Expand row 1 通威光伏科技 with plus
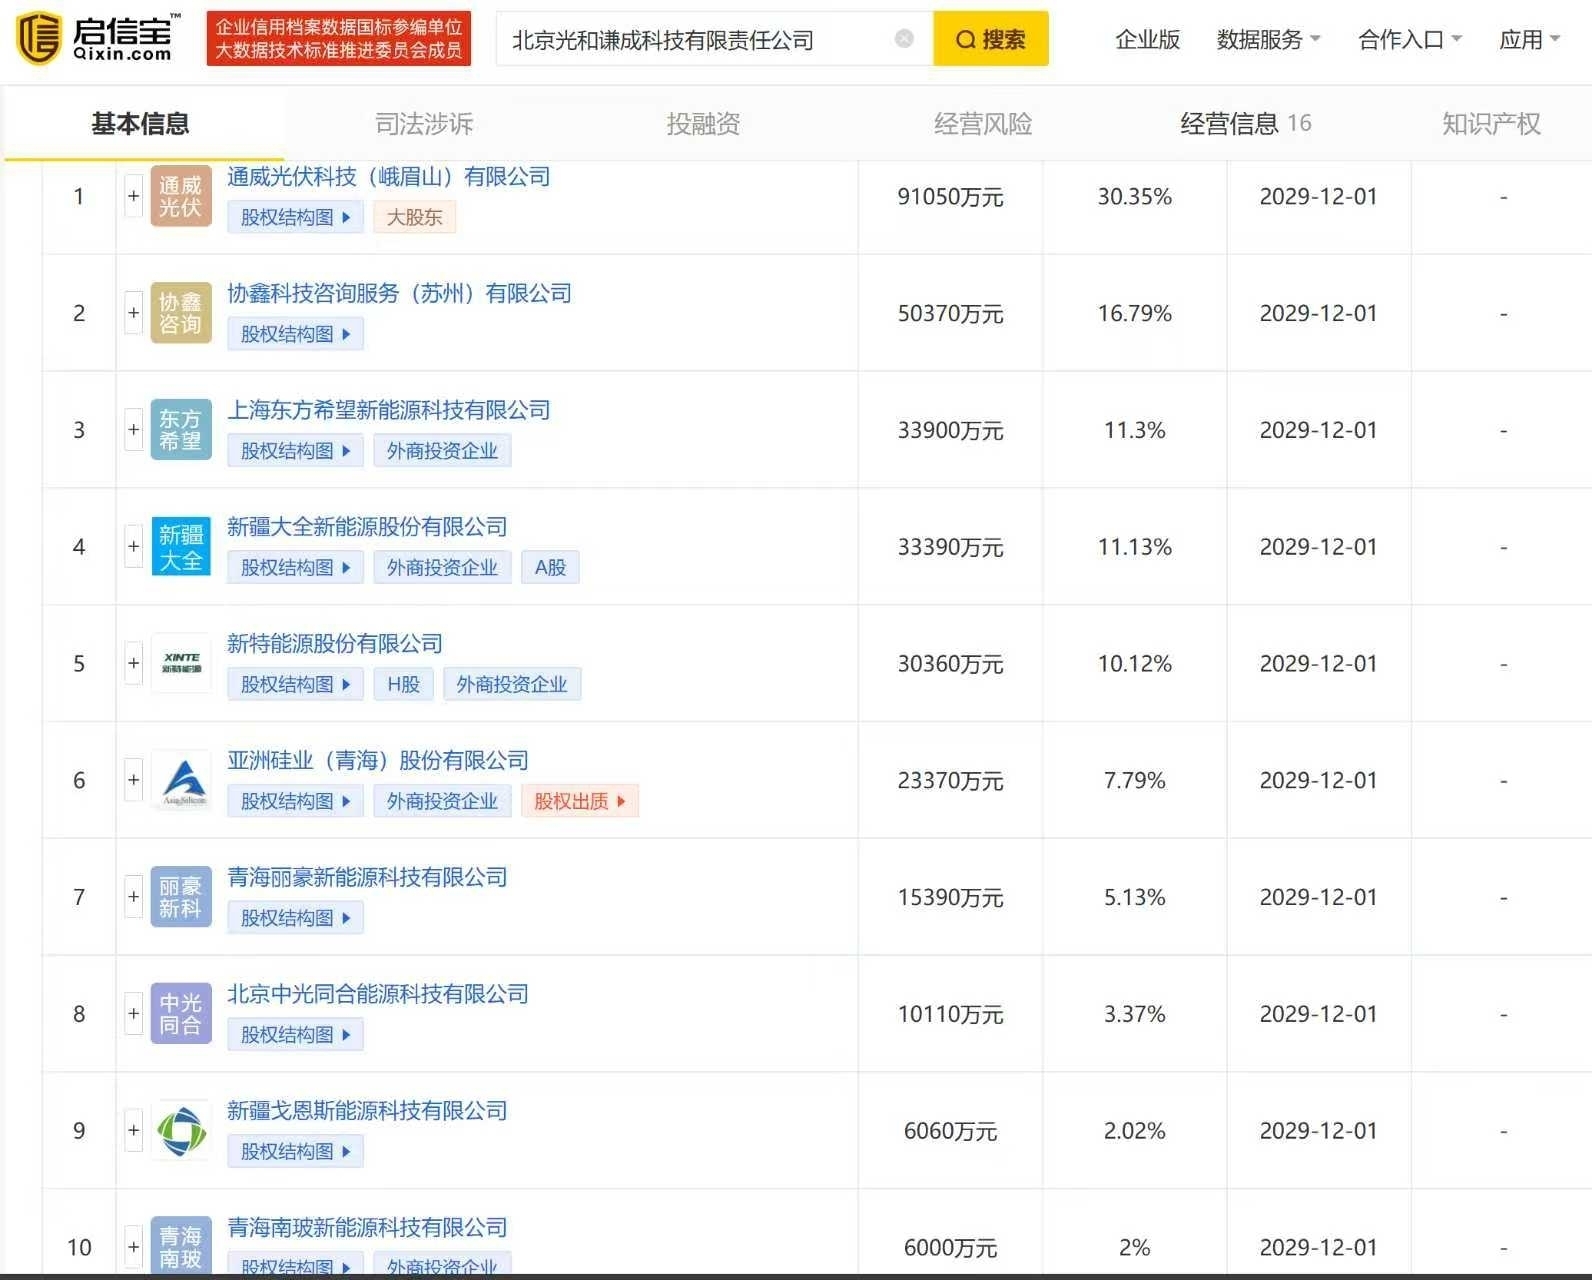This screenshot has width=1592, height=1280. tap(133, 196)
